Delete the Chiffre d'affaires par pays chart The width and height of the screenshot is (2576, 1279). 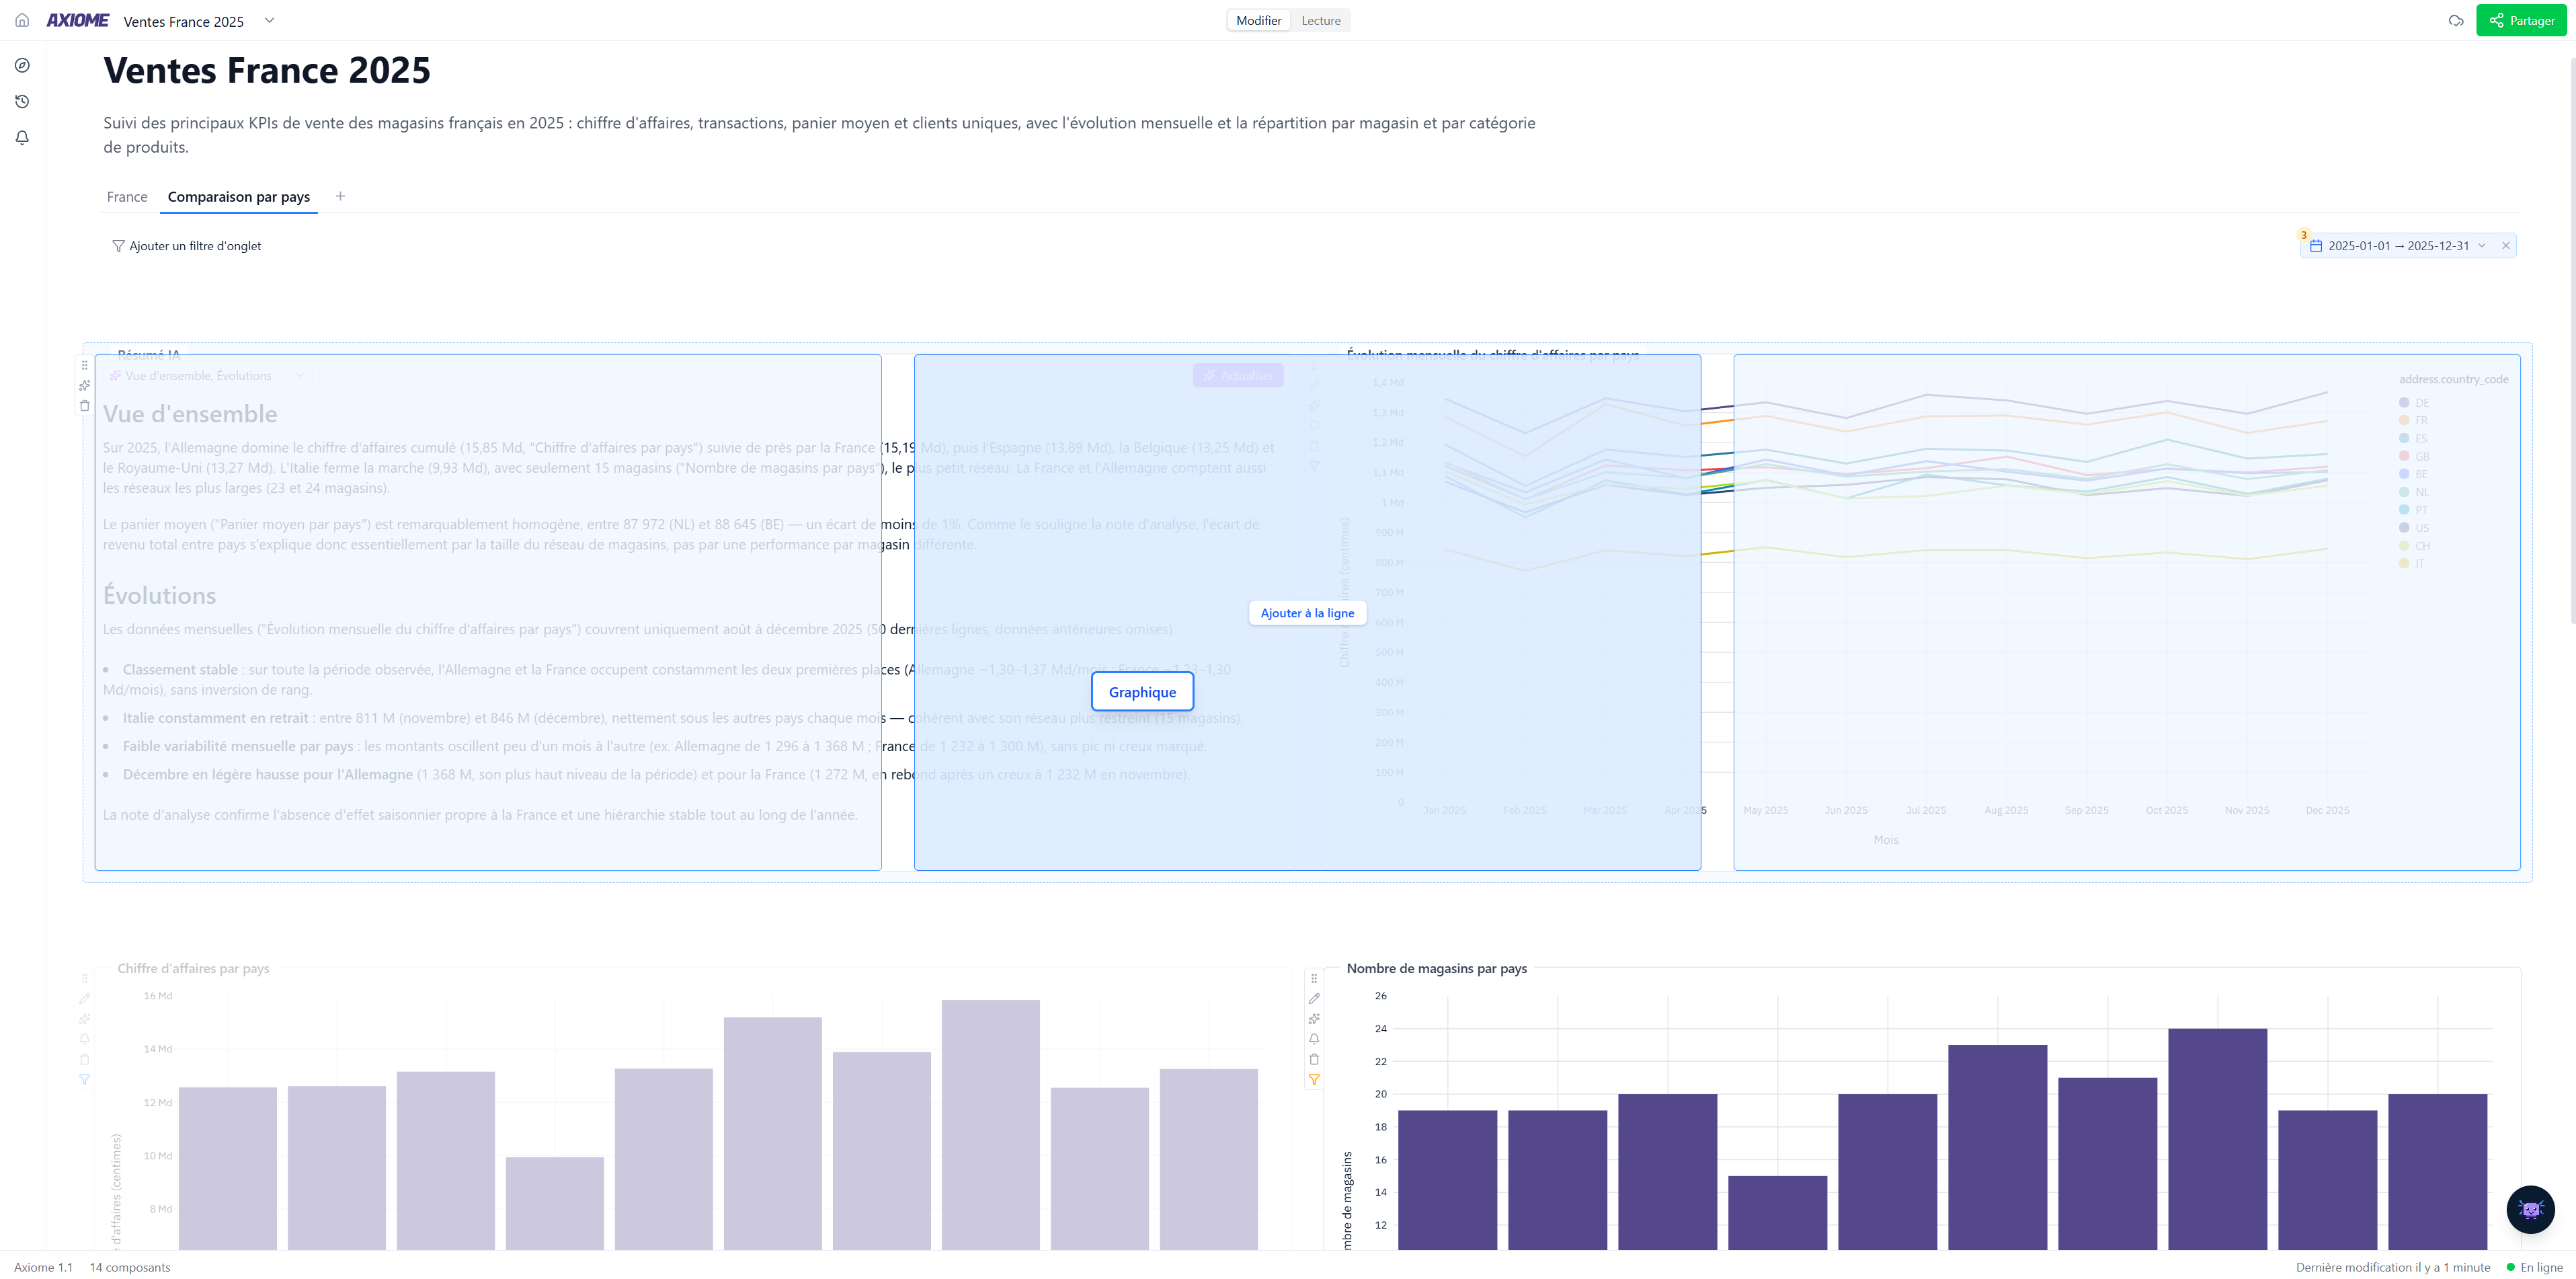(85, 1059)
